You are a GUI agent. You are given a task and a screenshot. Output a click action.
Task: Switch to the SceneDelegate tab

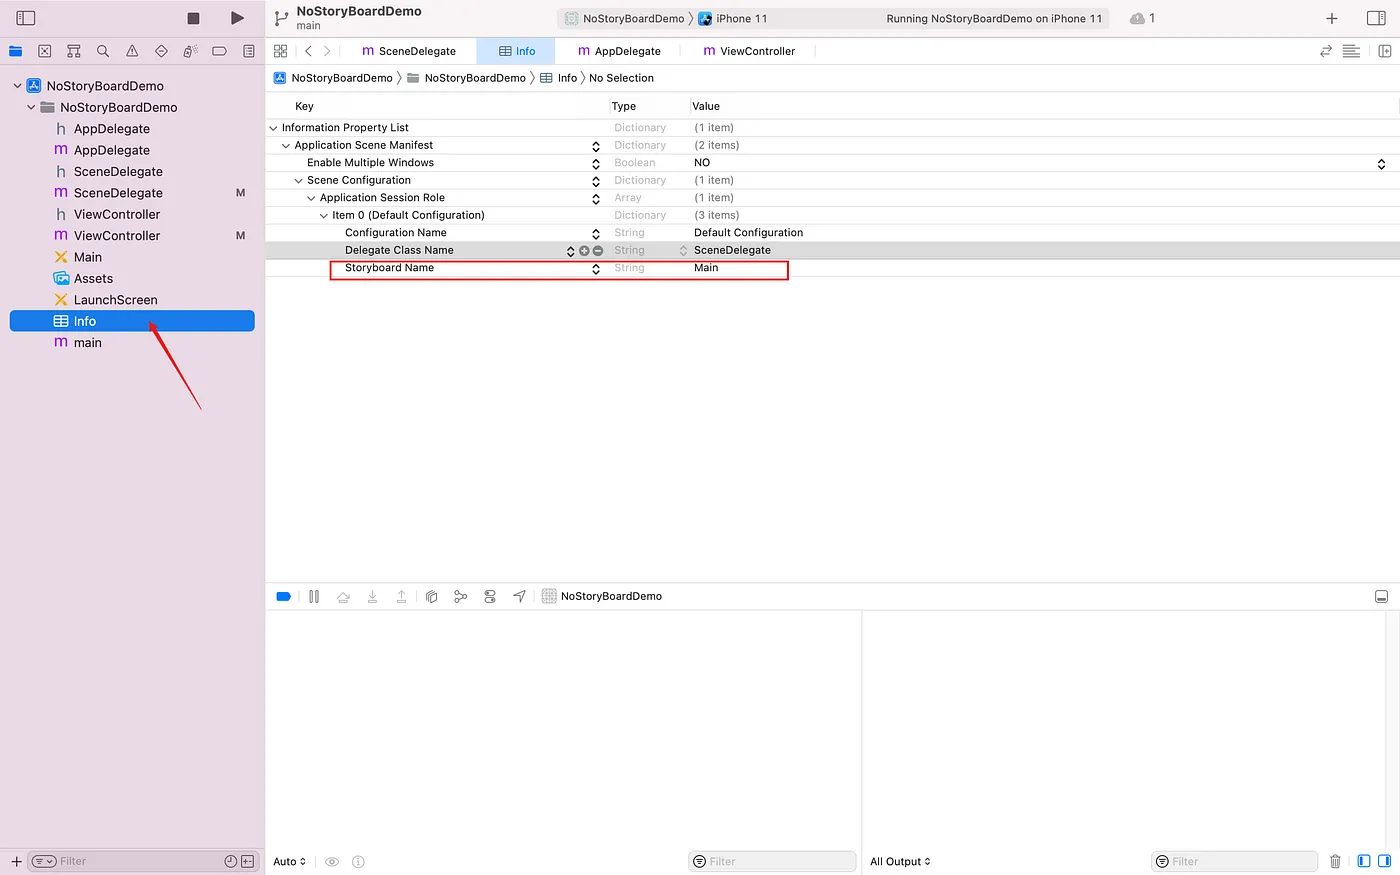pyautogui.click(x=409, y=51)
